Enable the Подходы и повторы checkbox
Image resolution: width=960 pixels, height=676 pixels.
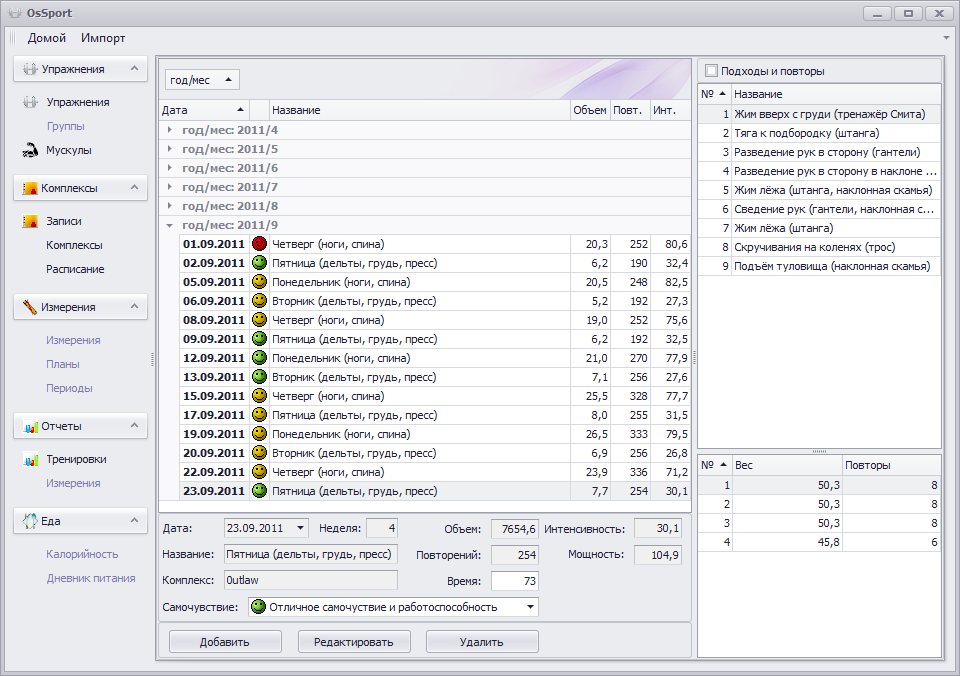click(x=711, y=71)
